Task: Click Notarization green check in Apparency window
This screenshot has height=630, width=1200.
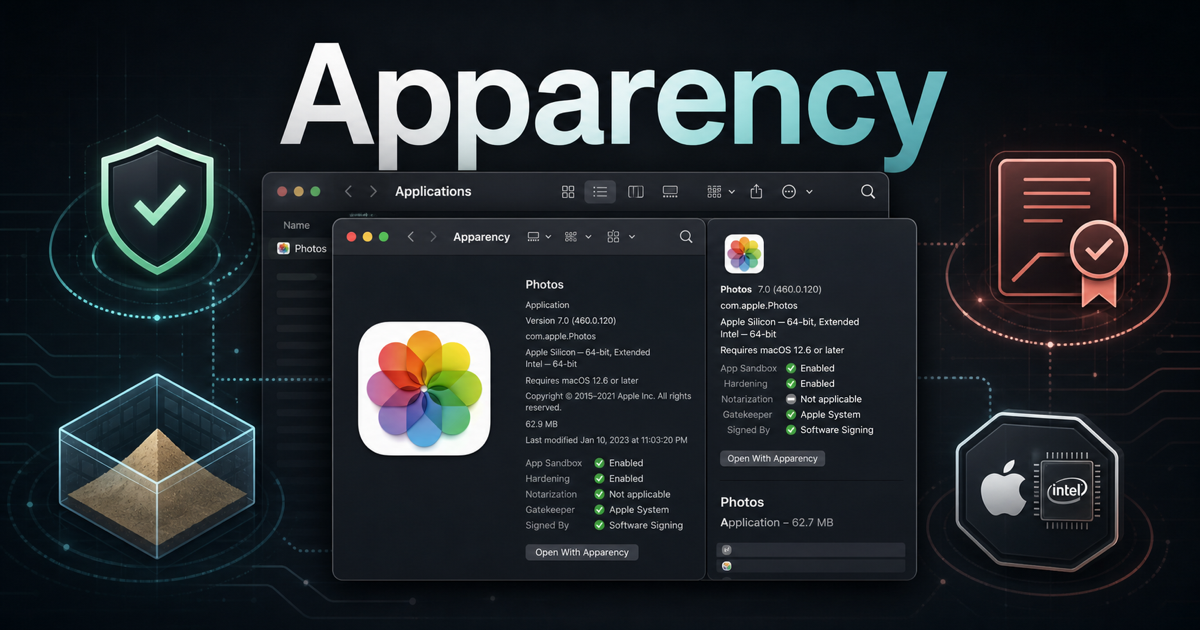Action: pyautogui.click(x=599, y=494)
